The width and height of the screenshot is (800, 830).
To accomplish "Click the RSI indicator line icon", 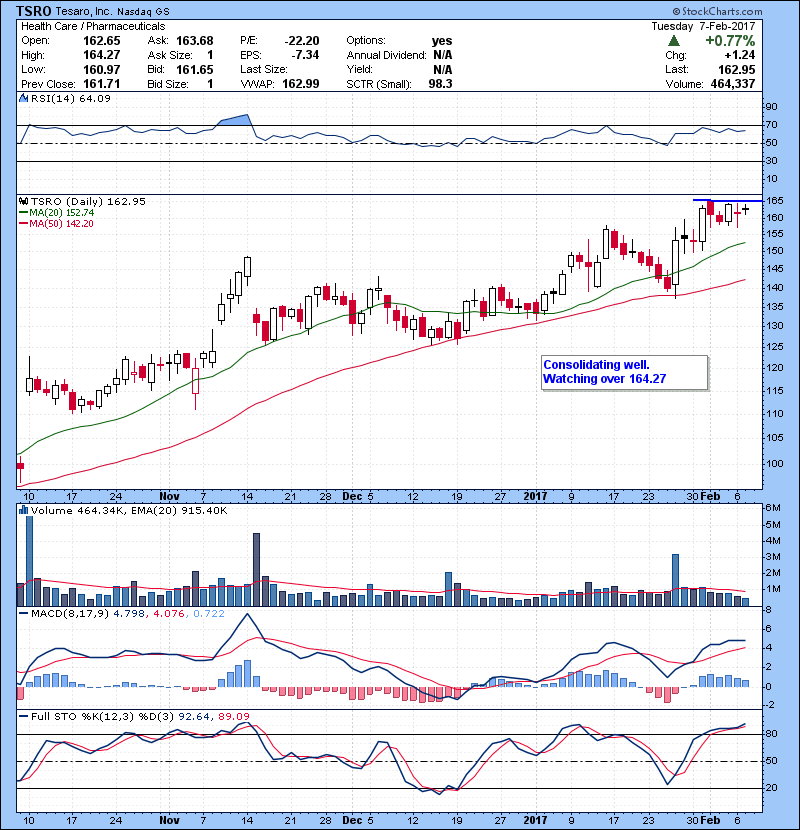I will (23, 98).
